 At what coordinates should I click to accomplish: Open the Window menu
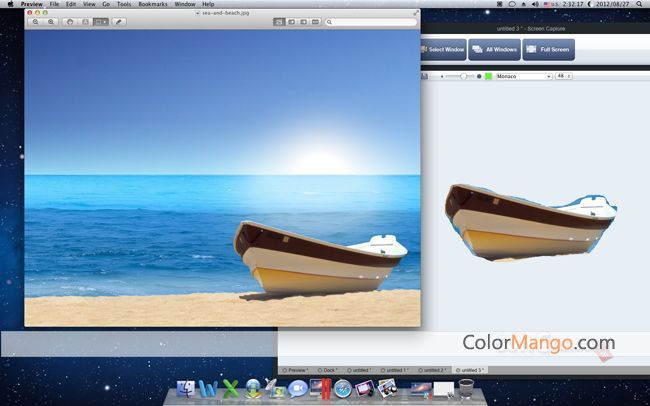point(185,4)
